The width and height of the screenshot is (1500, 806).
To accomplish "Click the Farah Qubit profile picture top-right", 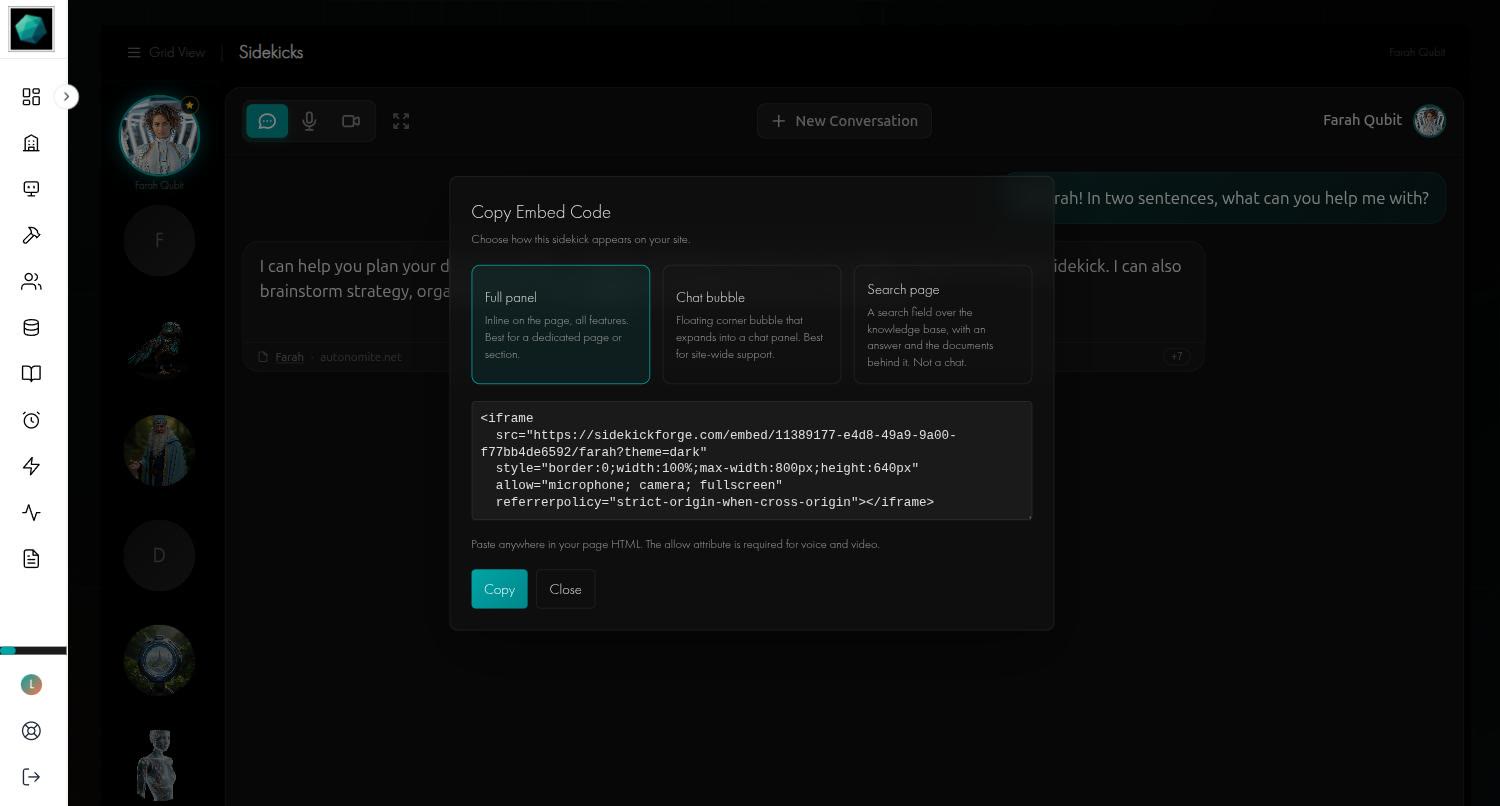I will click(1429, 121).
